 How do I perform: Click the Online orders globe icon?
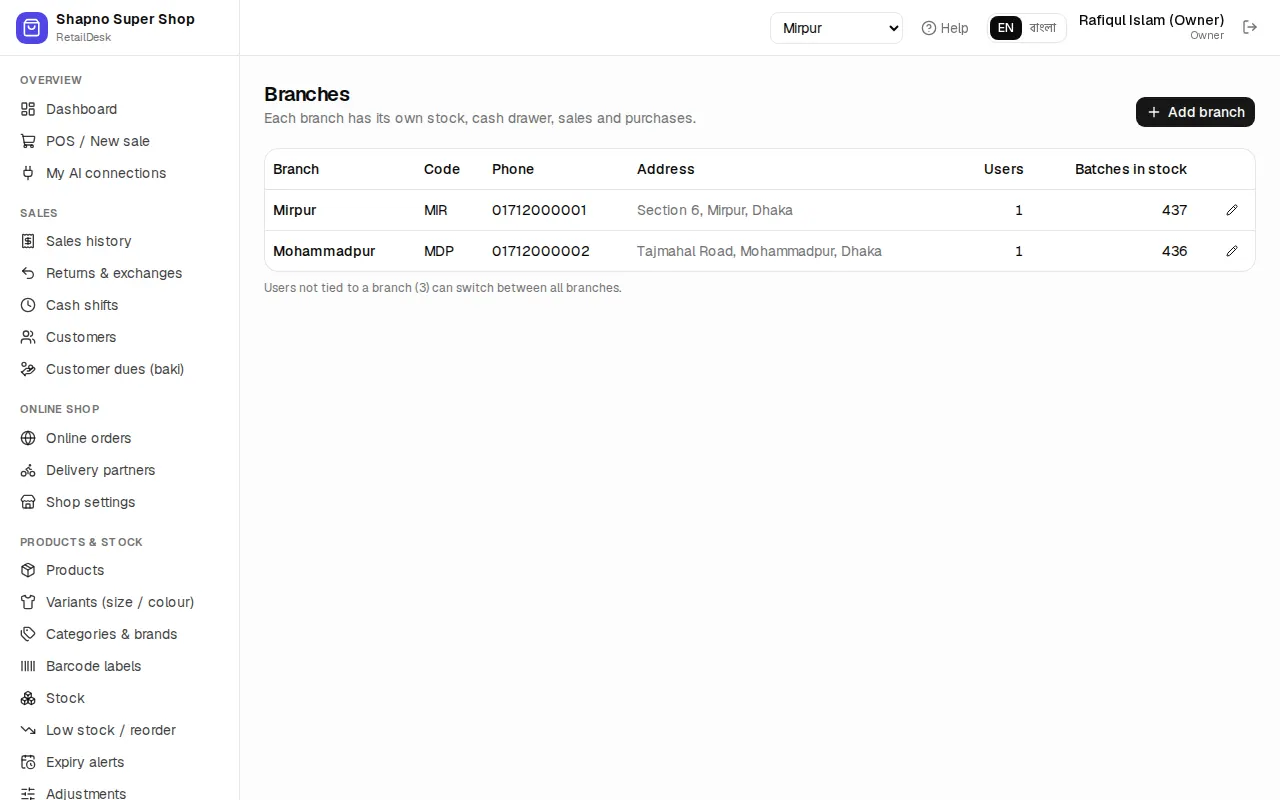[28, 438]
